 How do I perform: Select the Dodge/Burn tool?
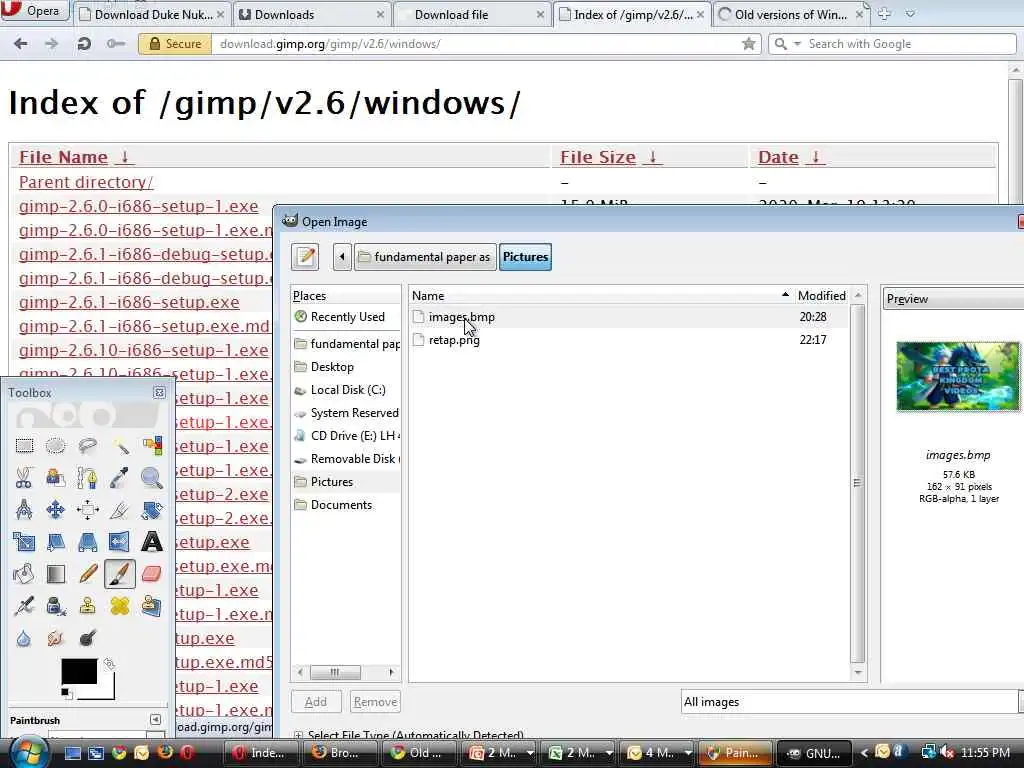coord(88,638)
